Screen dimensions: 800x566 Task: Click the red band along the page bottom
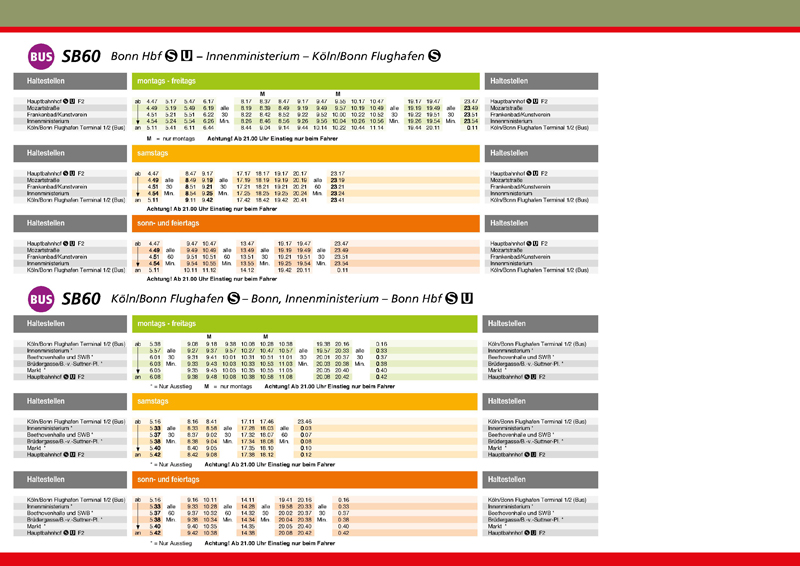[400, 558]
